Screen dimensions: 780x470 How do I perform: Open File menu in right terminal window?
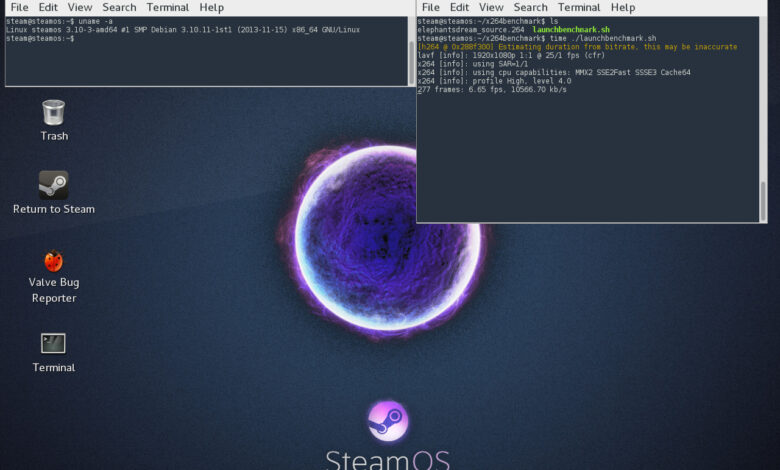coord(430,7)
